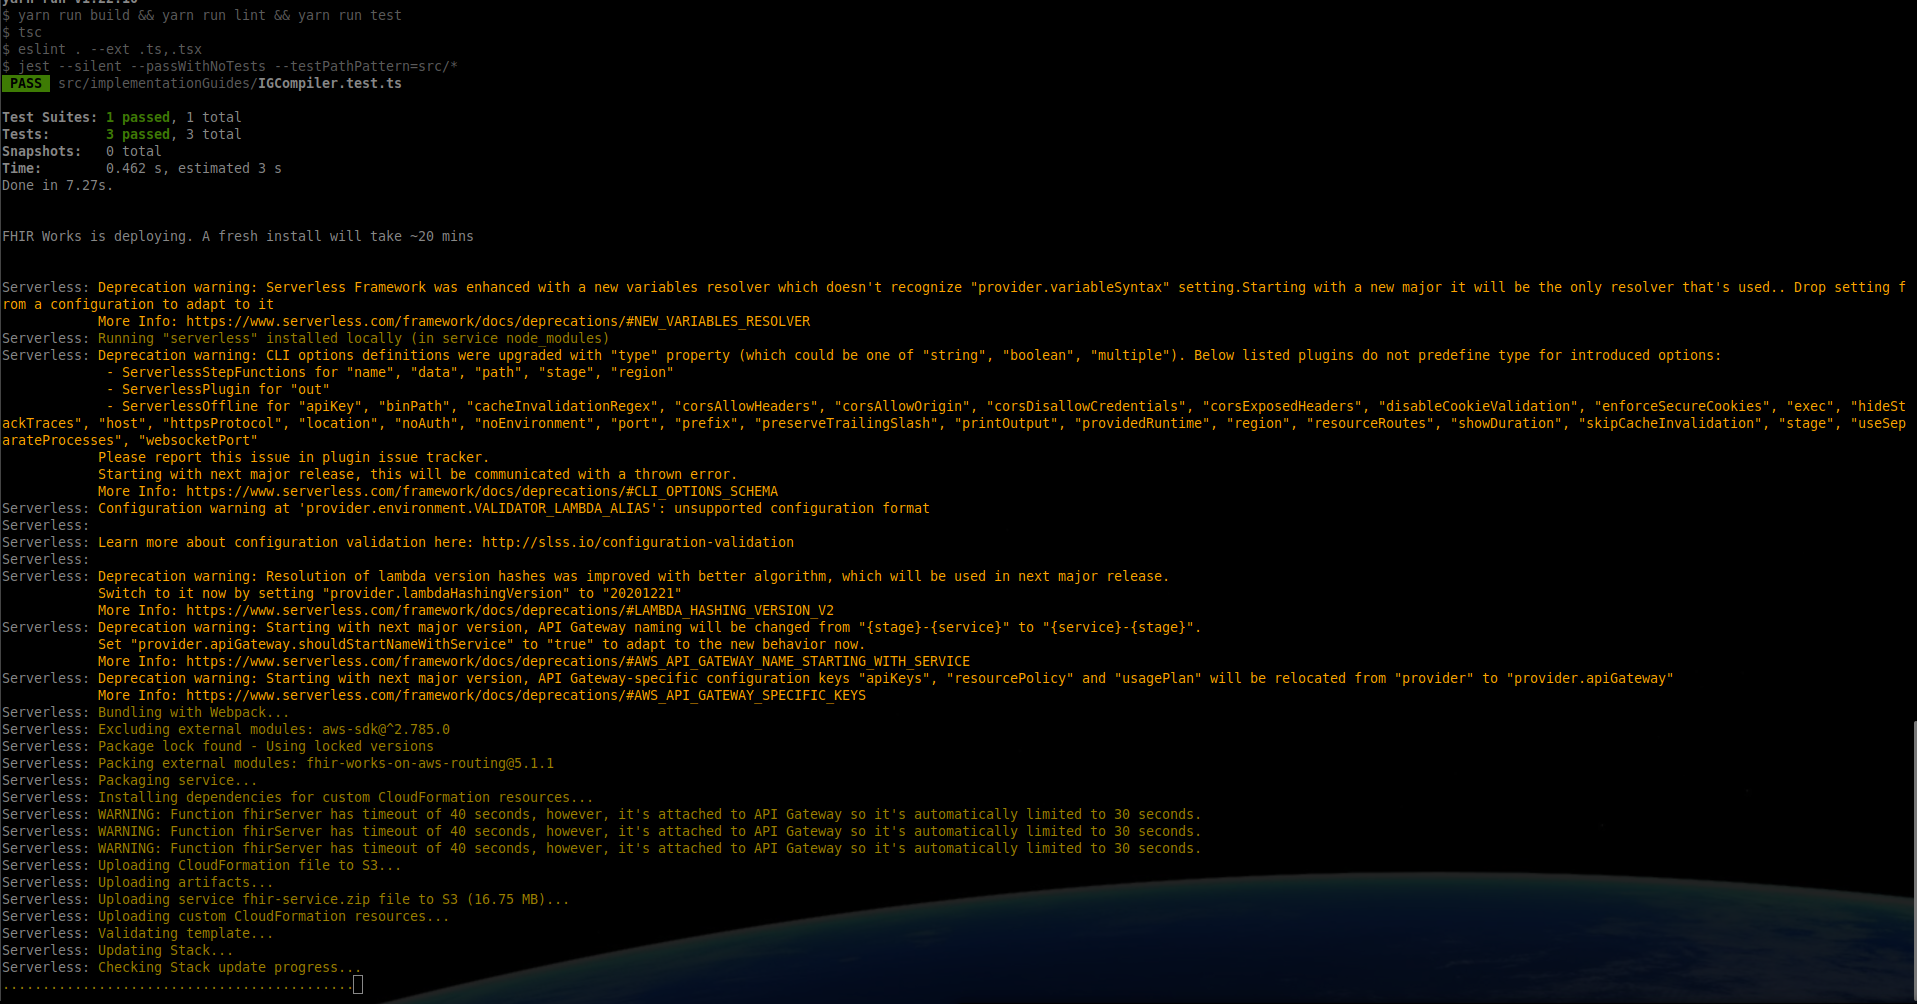Click the green PASS badge
This screenshot has width=1917, height=1004.
(x=26, y=83)
